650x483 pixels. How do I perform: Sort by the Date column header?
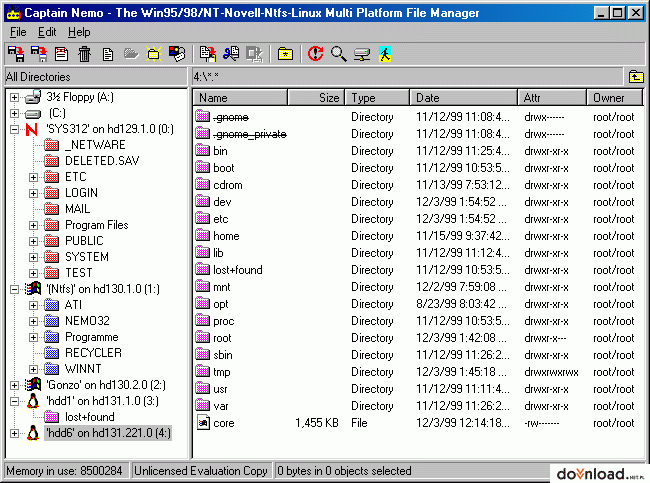click(464, 98)
